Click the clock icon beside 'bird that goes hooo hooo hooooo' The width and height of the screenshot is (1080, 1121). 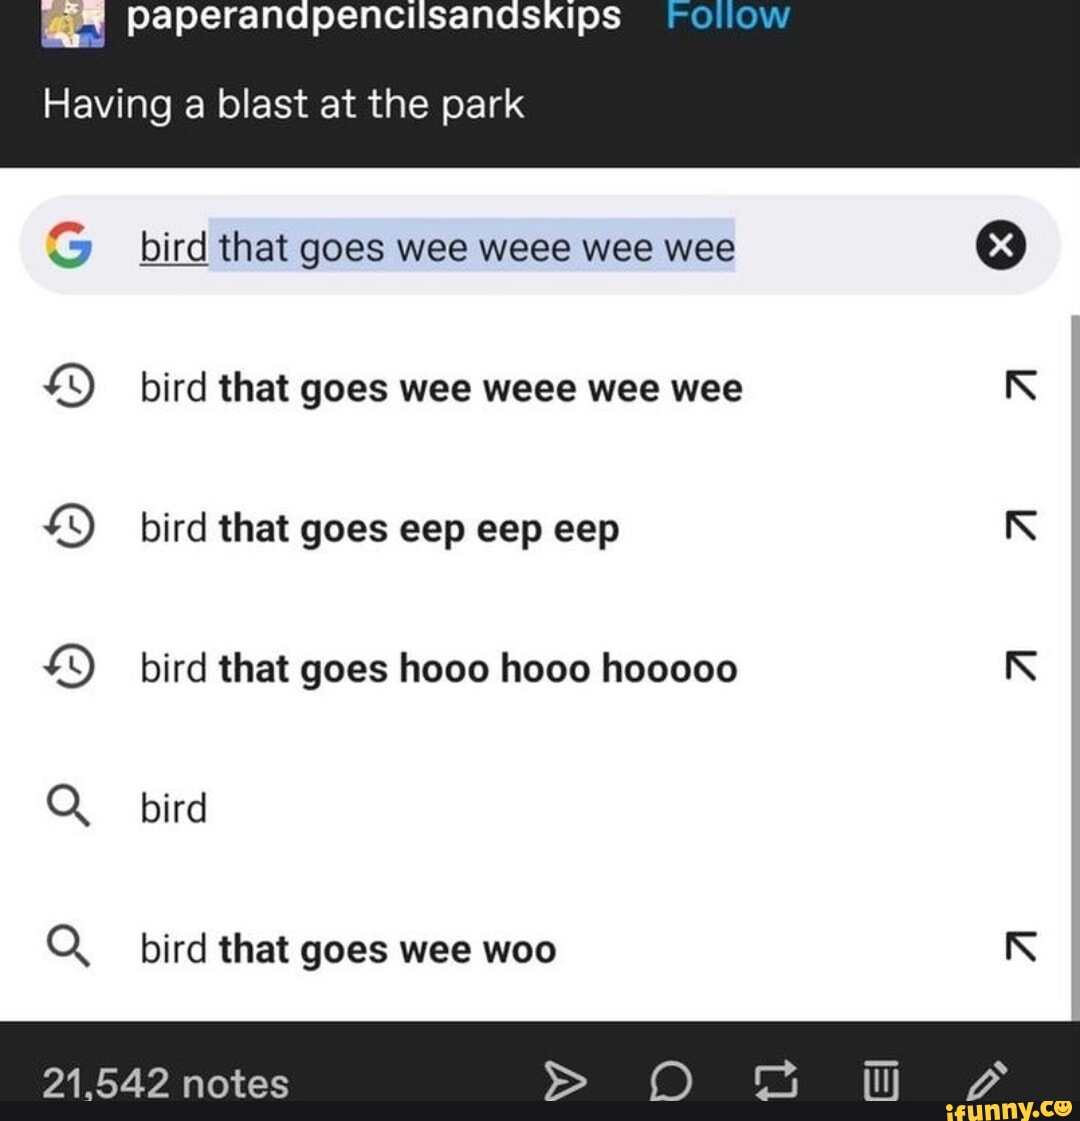[x=67, y=668]
